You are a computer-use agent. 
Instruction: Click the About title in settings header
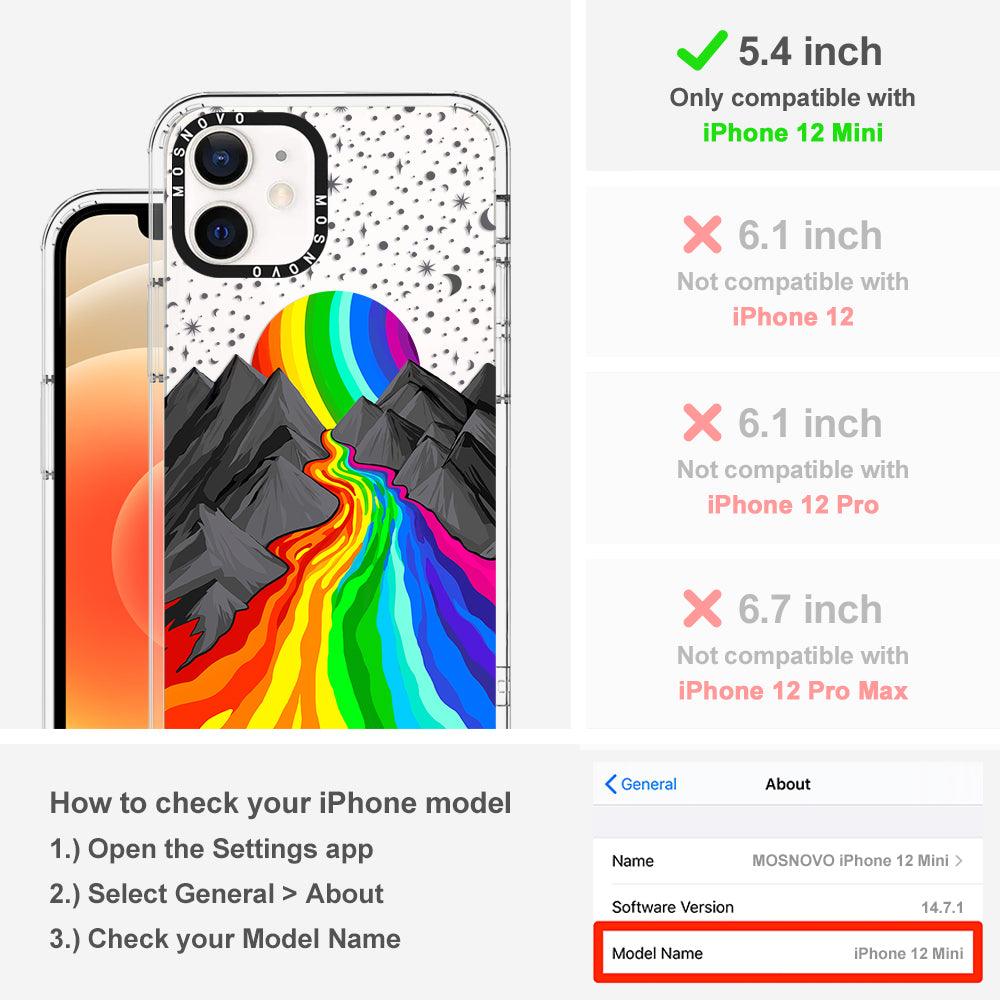coord(788,784)
